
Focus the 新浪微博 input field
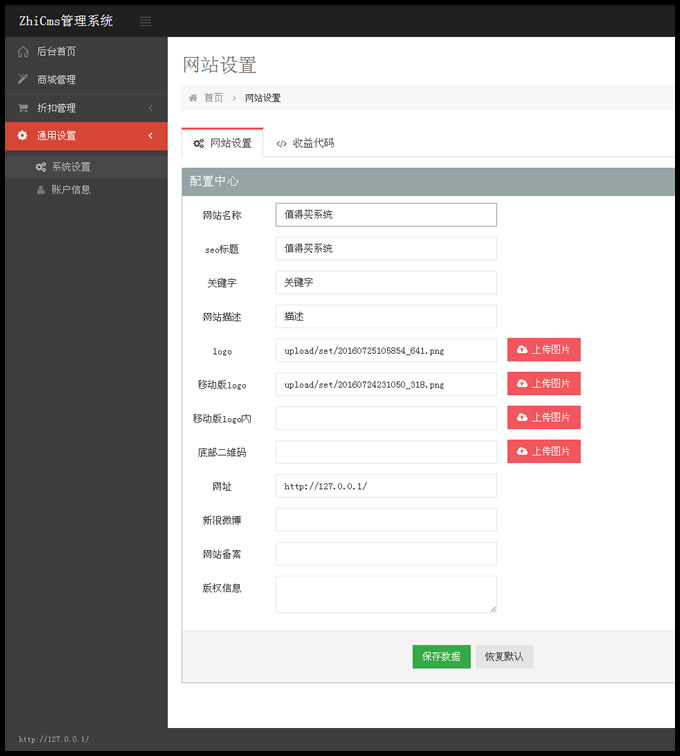tap(386, 520)
